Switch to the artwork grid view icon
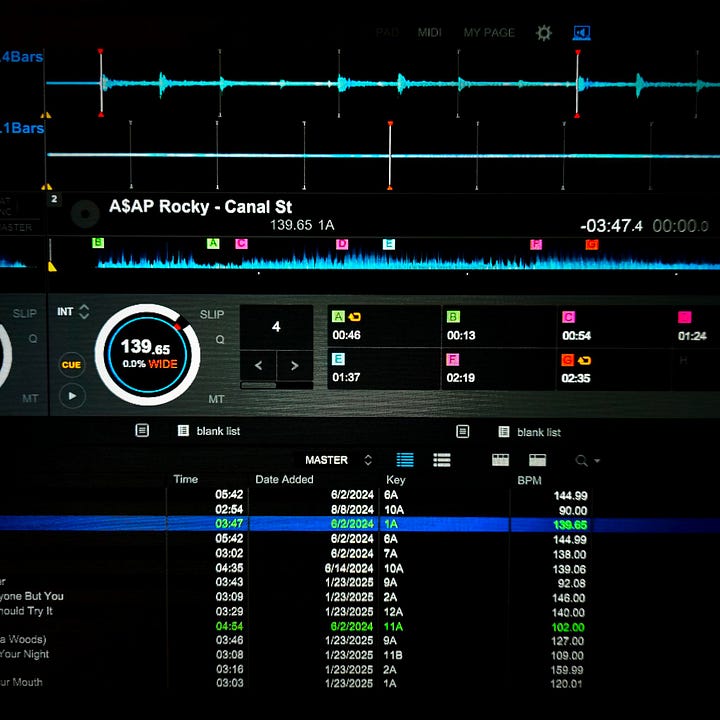Screen dimensions: 720x720 point(500,460)
